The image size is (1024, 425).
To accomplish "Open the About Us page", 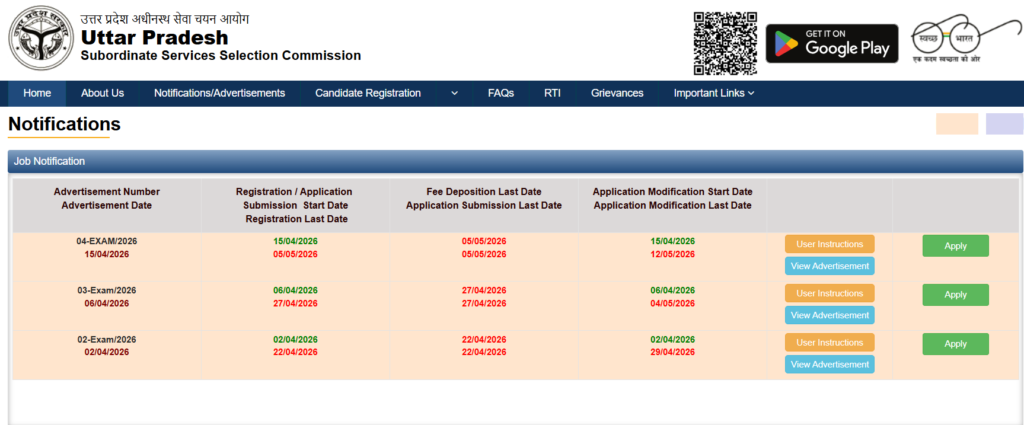I will 102,93.
